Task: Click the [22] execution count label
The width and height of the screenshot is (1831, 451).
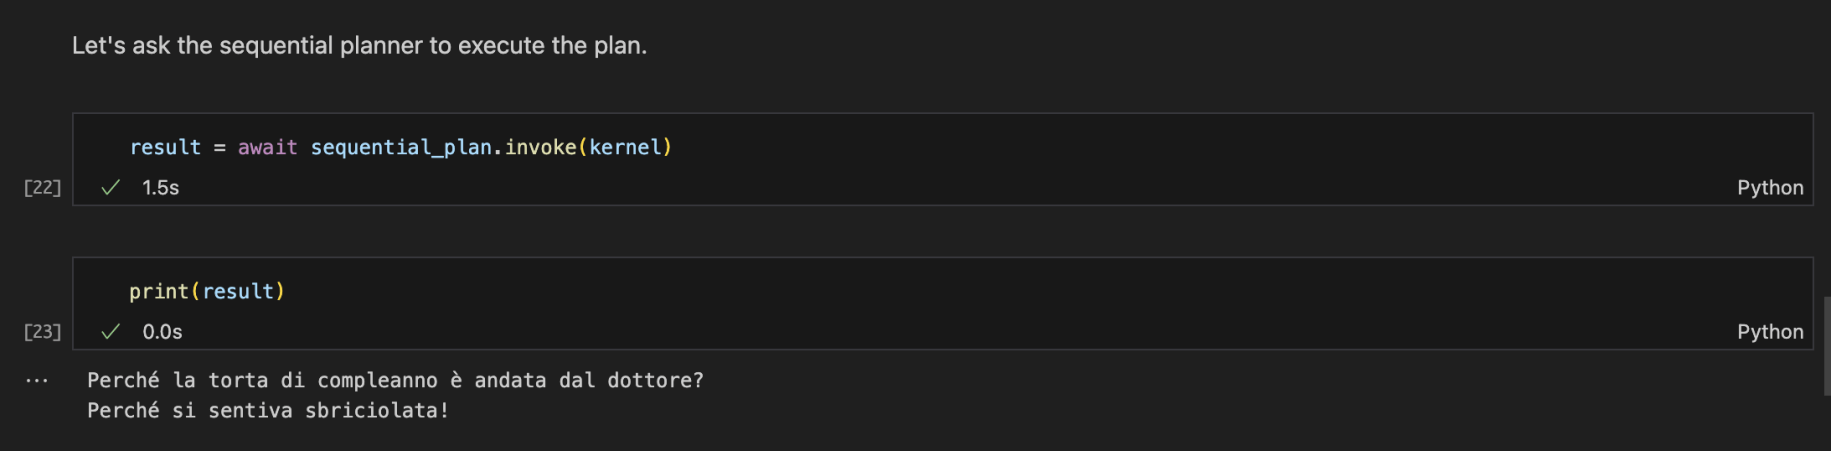Action: click(x=42, y=188)
